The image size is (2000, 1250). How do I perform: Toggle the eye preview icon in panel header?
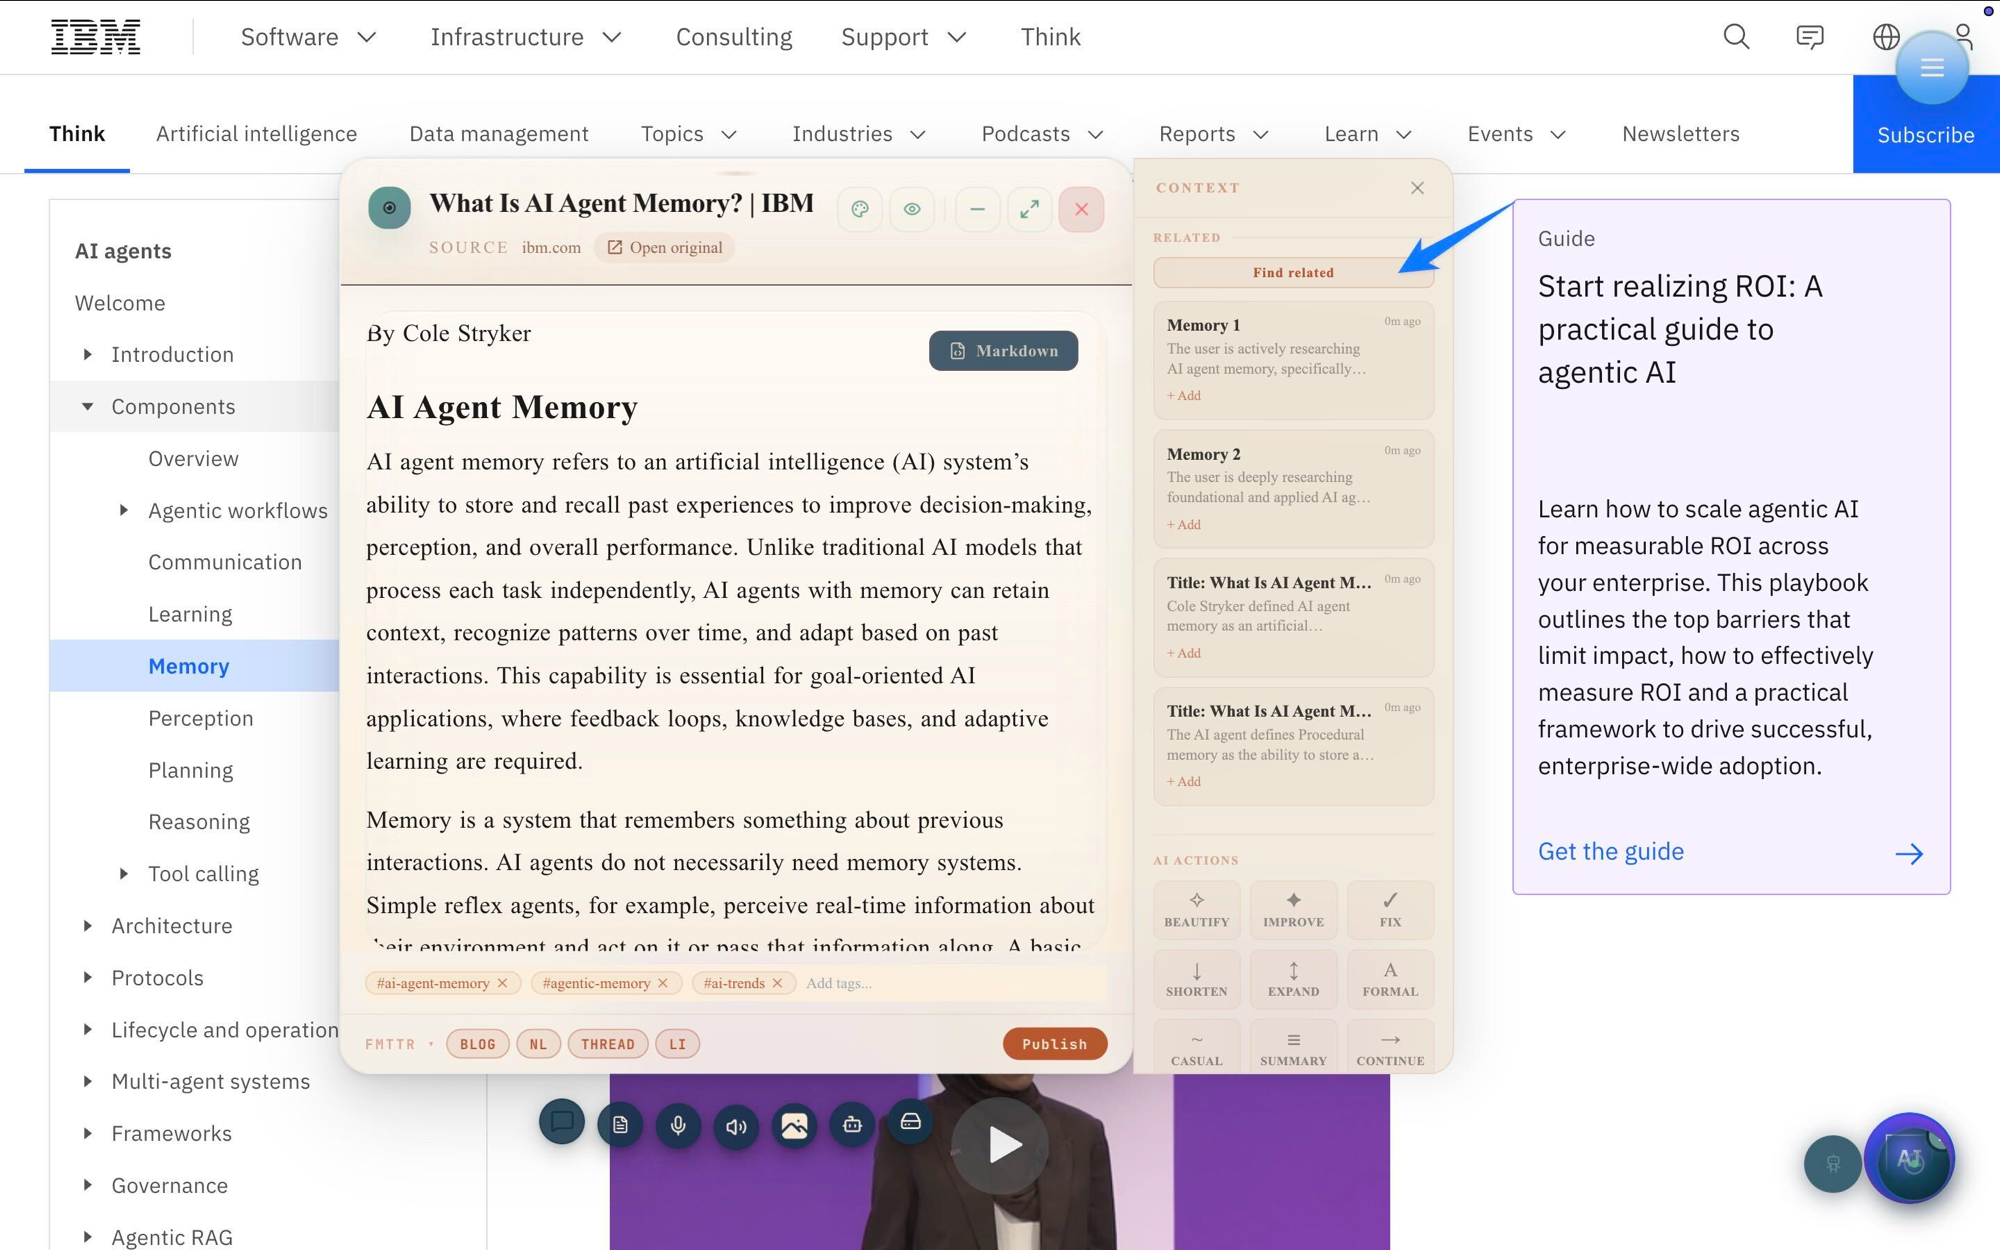coord(912,209)
